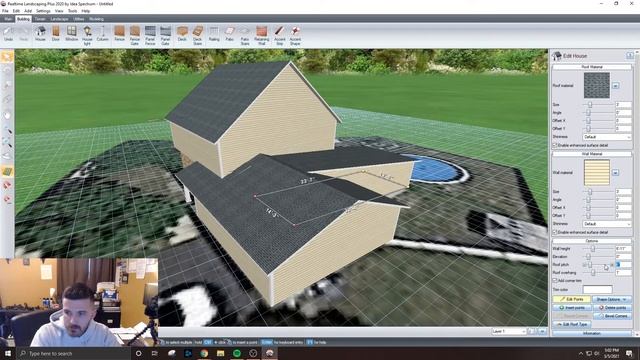Click the Roof overhang slider
Viewport: 640px width, 360px height.
598,272
